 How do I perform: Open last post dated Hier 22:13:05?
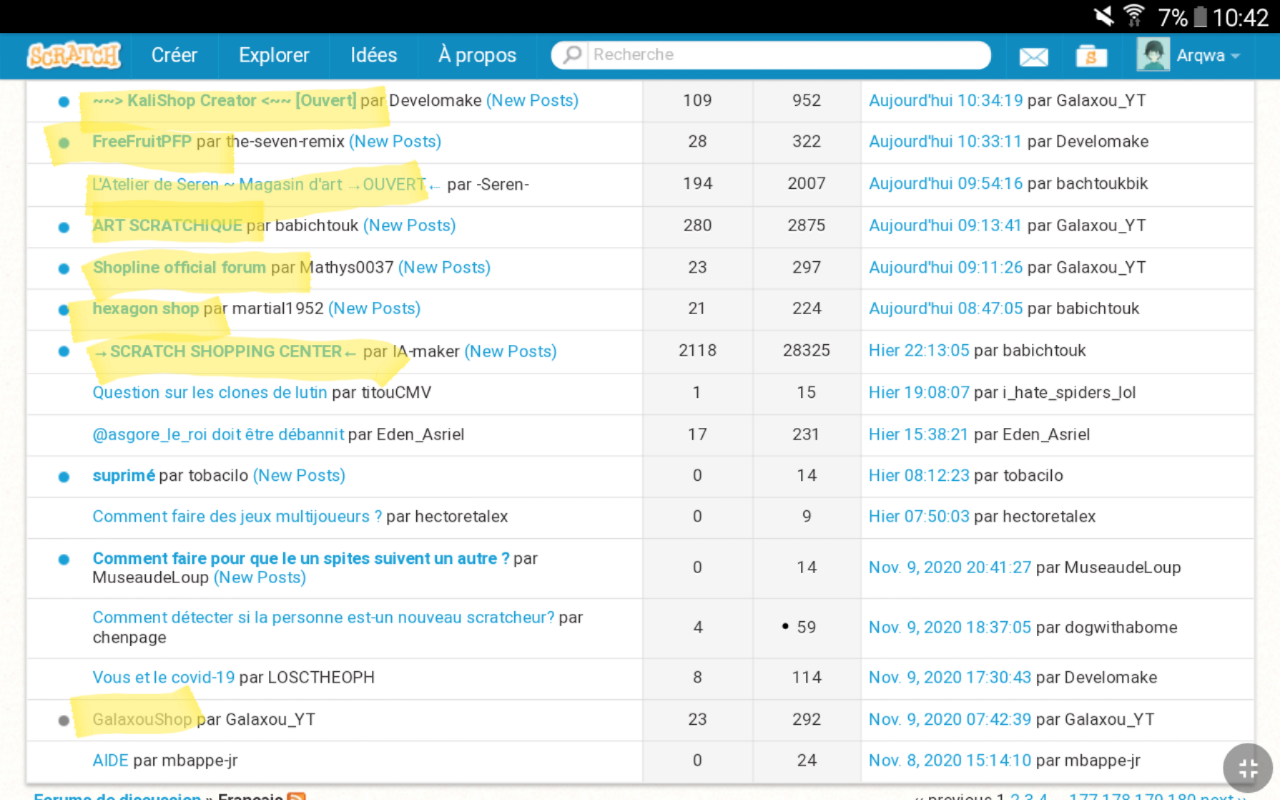click(x=918, y=350)
